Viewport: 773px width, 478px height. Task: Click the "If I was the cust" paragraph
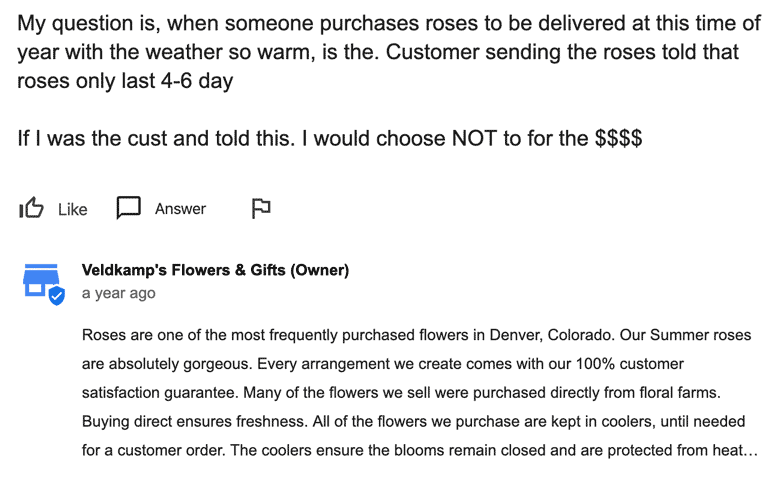point(330,138)
